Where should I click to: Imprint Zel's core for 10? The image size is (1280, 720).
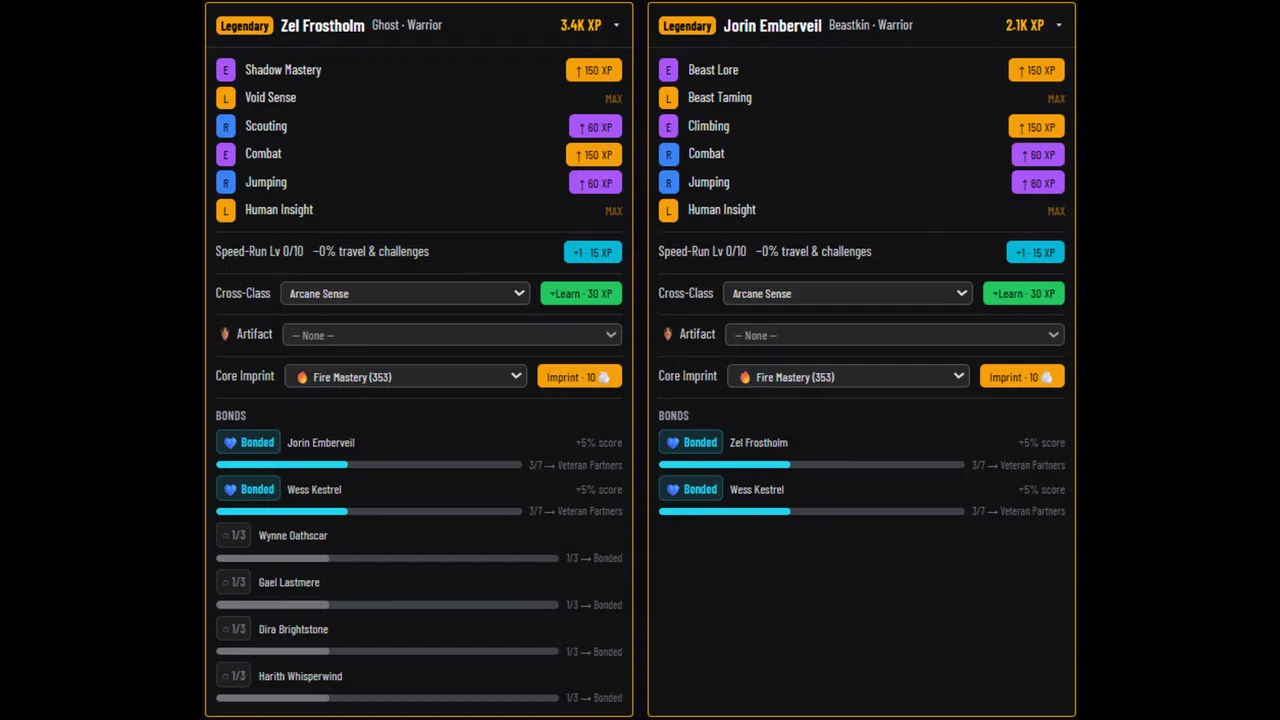pos(579,377)
